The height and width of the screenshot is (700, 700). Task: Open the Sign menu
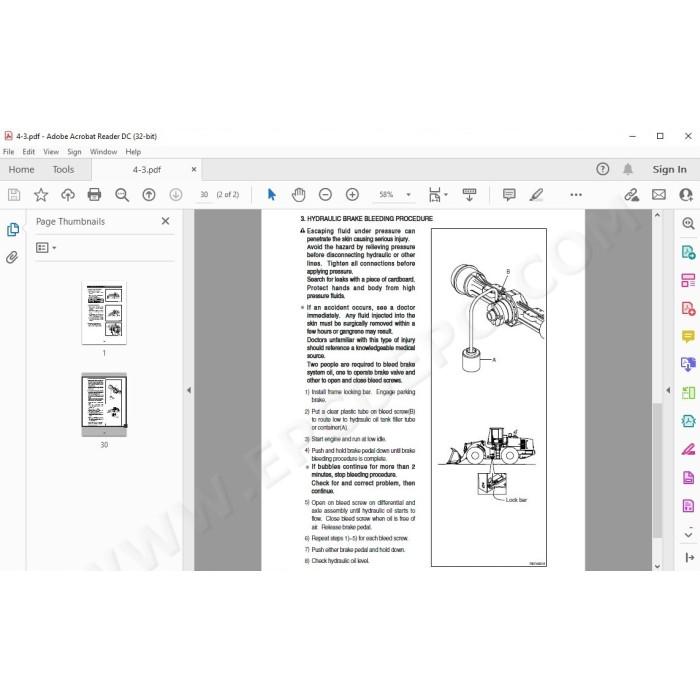74,152
